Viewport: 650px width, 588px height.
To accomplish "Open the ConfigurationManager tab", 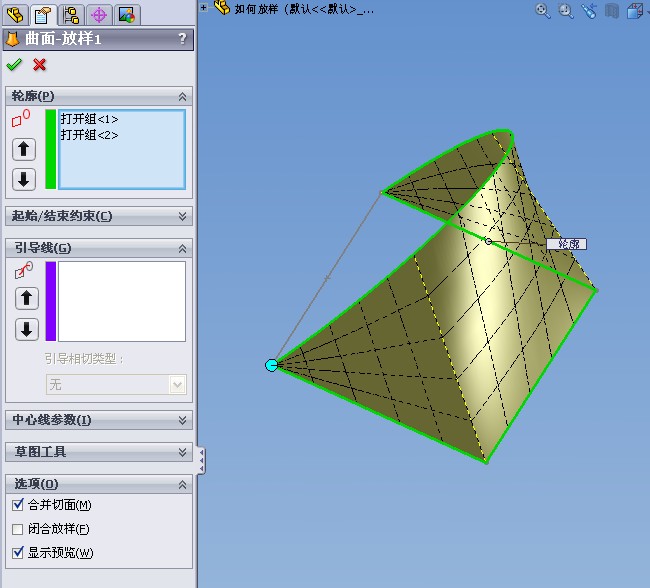I will [x=71, y=15].
